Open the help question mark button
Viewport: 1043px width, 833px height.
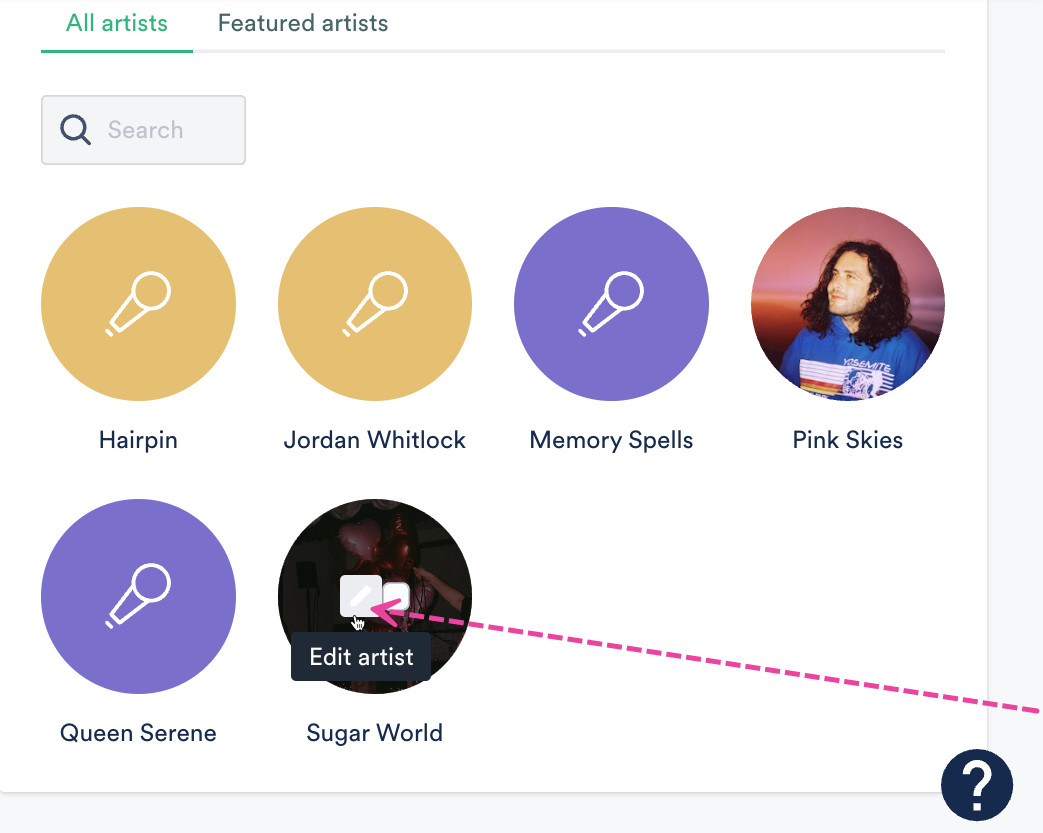pyautogui.click(x=976, y=785)
